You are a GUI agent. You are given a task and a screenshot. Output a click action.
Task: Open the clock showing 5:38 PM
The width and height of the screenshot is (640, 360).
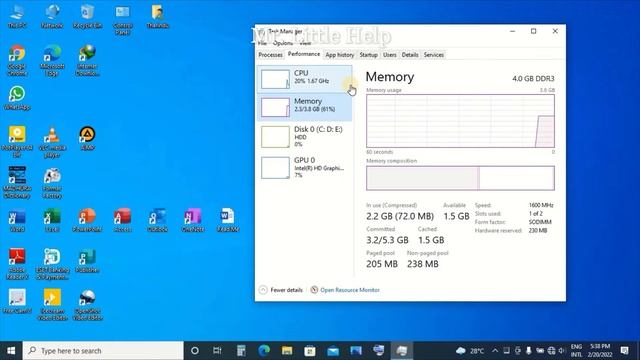click(600, 351)
